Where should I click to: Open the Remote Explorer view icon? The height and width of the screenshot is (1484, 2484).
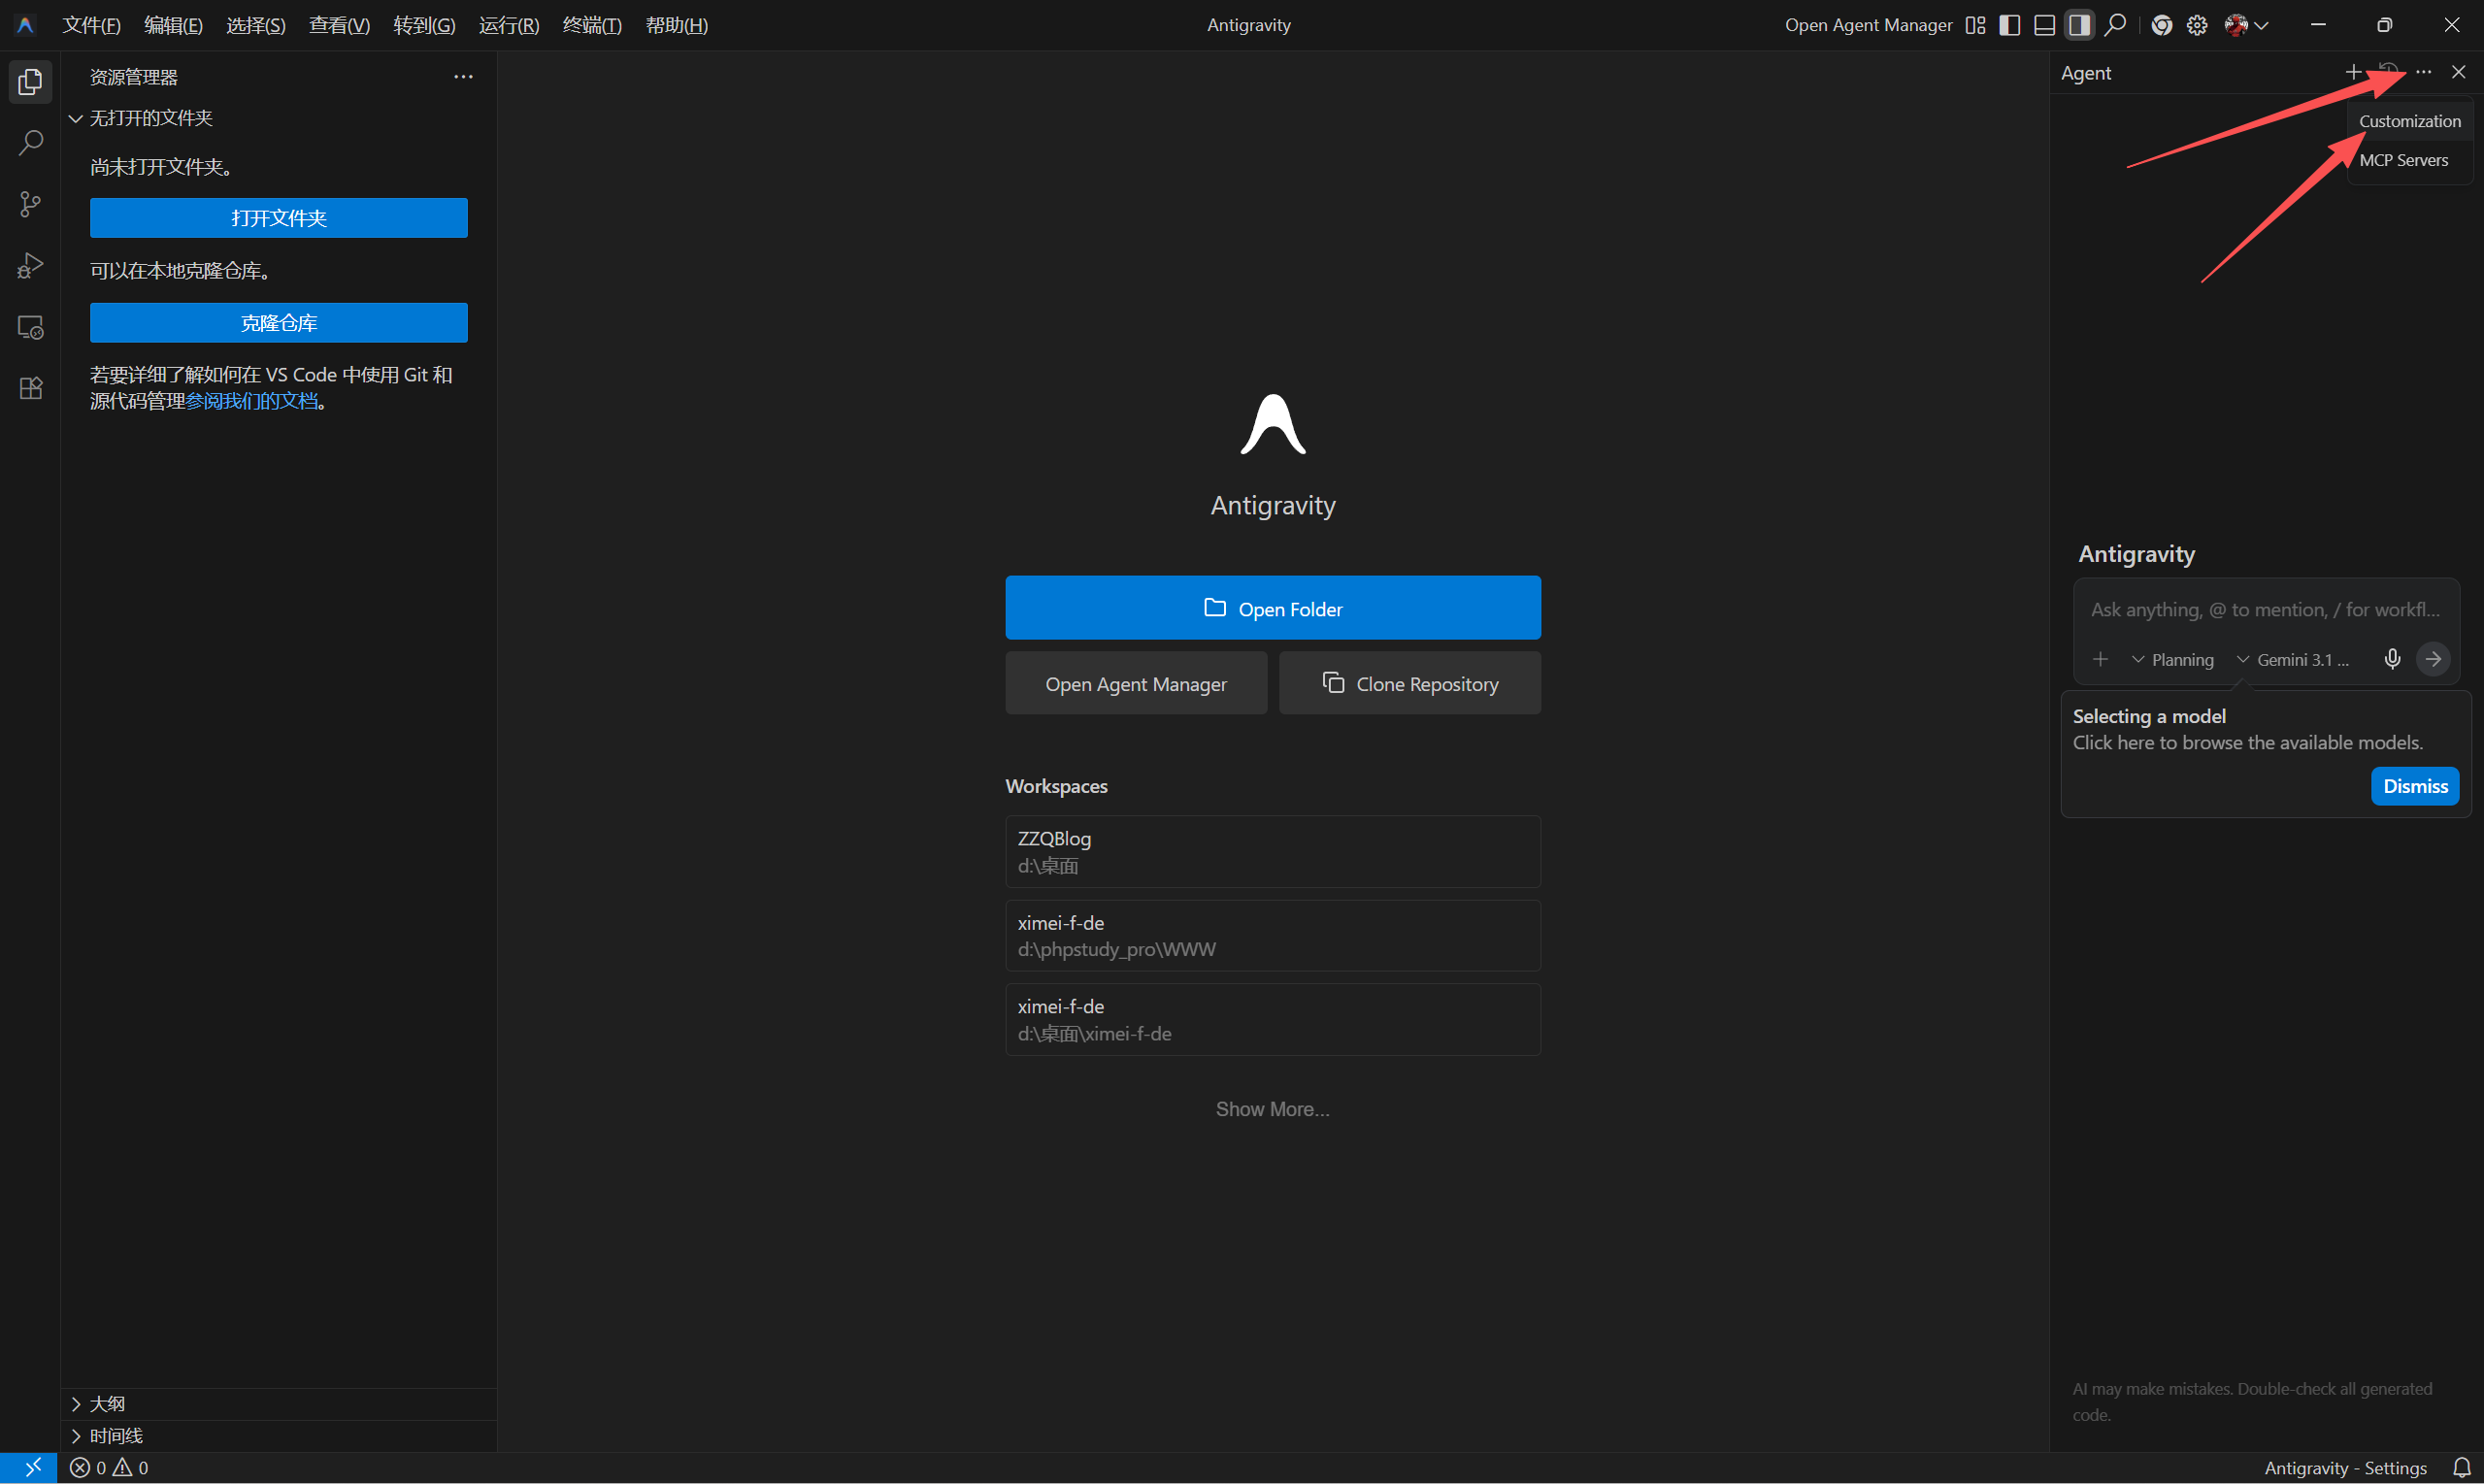tap(30, 327)
